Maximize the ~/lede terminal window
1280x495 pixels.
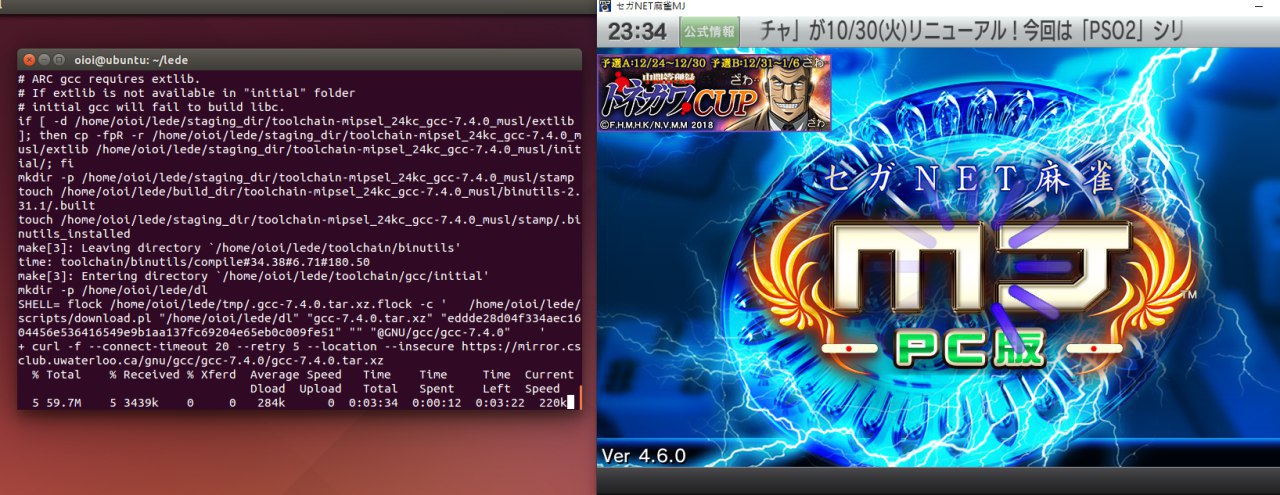[x=59, y=60]
